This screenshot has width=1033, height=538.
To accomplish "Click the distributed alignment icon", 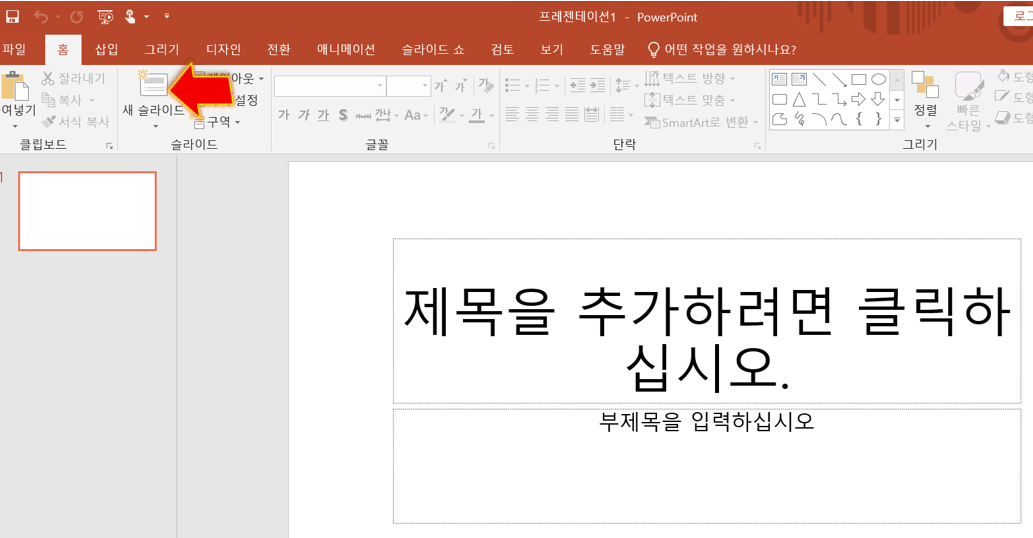I will click(592, 115).
